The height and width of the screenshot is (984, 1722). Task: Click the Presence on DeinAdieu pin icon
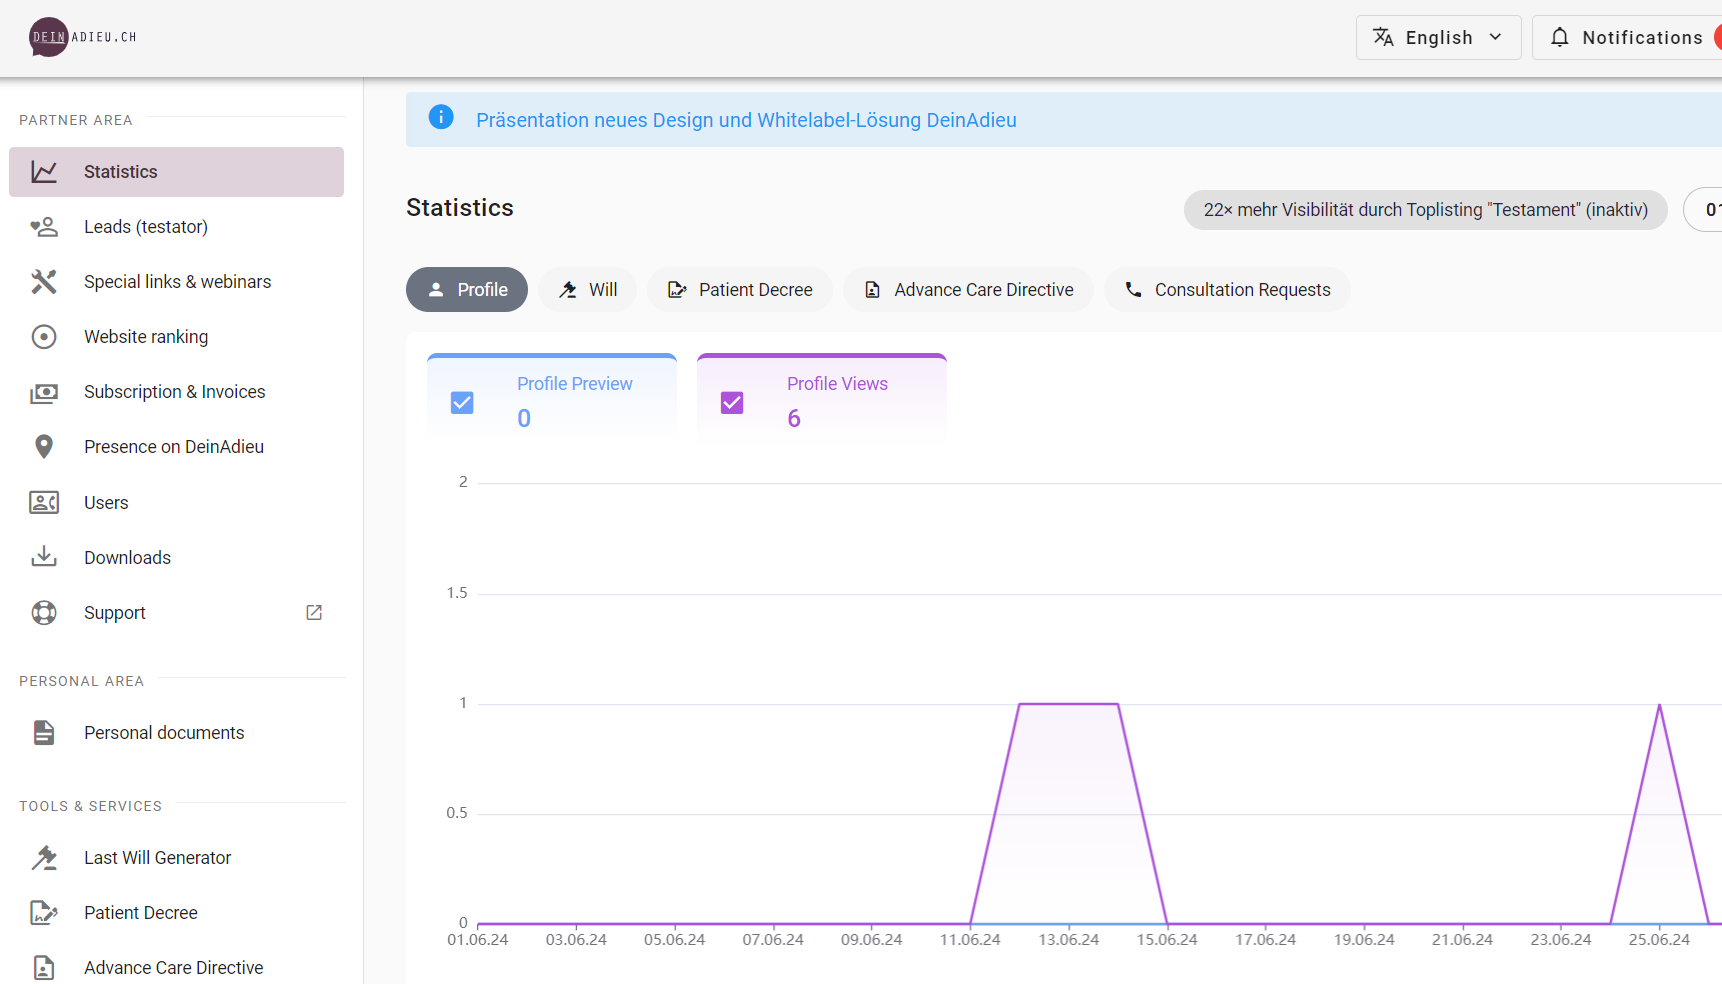[x=44, y=447]
